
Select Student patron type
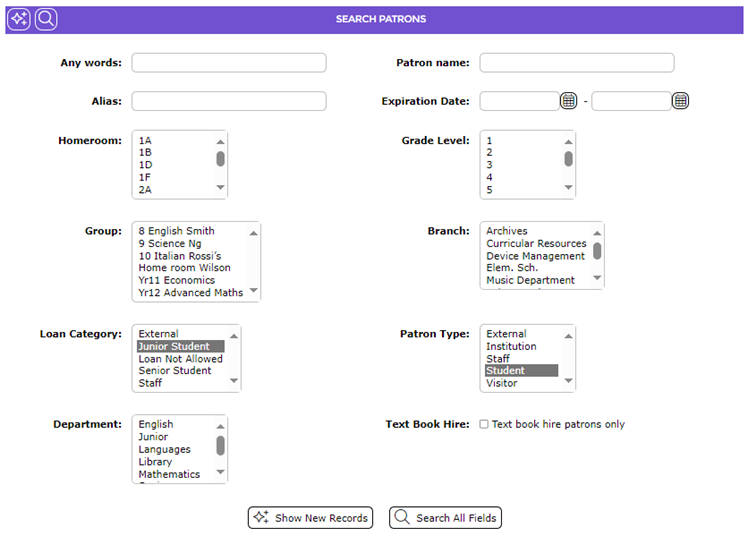(x=521, y=371)
